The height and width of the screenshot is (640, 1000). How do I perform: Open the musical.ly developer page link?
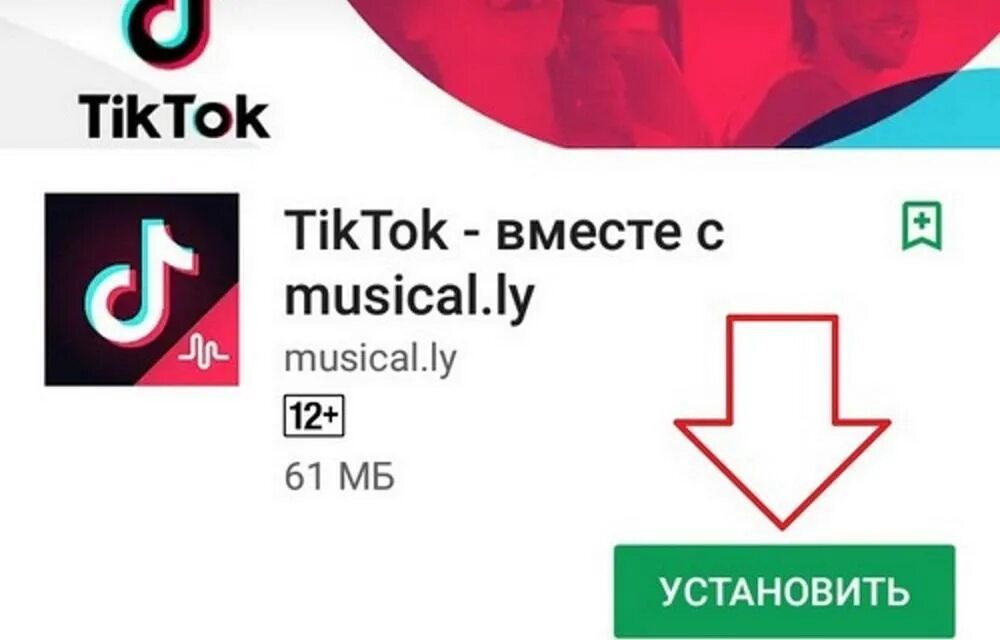[371, 358]
